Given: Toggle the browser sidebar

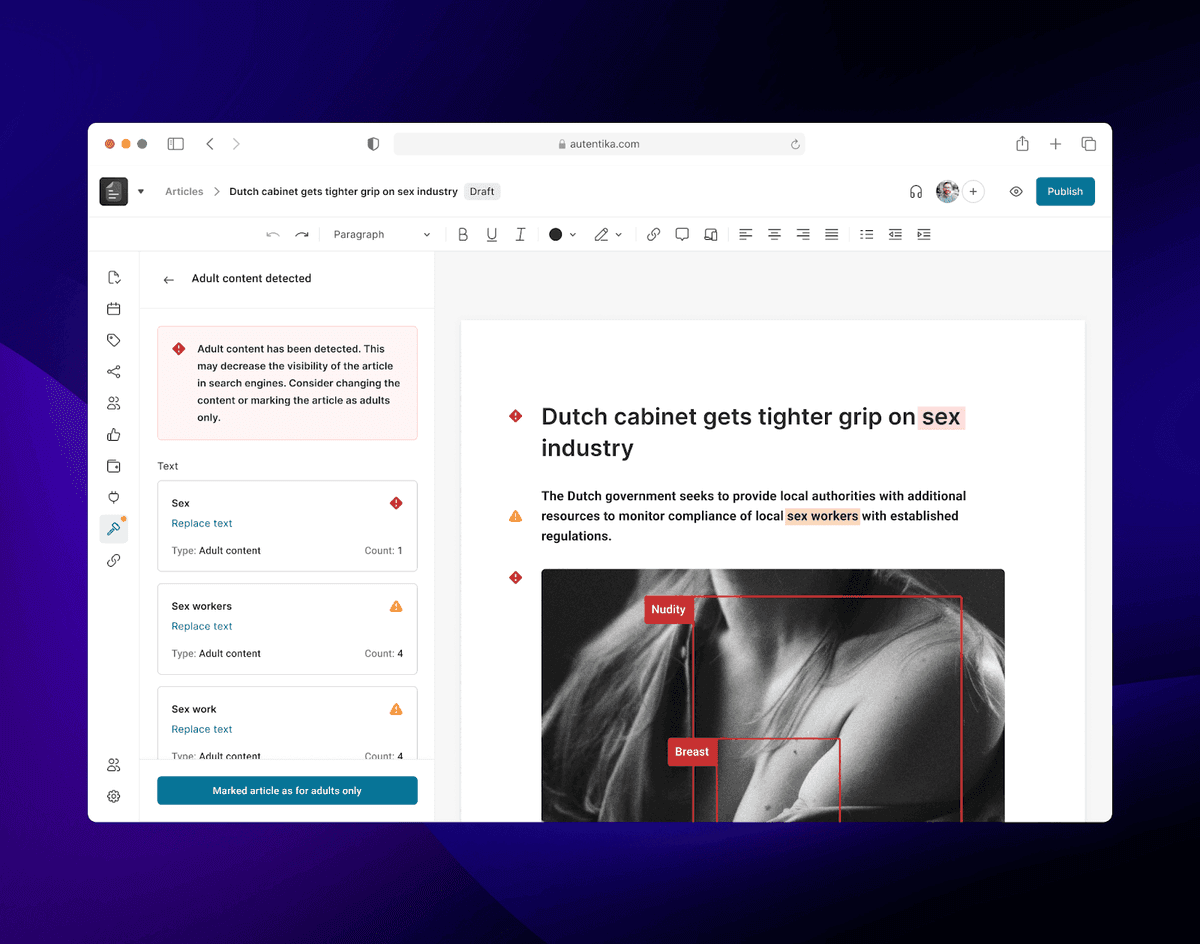Looking at the screenshot, I should [176, 144].
